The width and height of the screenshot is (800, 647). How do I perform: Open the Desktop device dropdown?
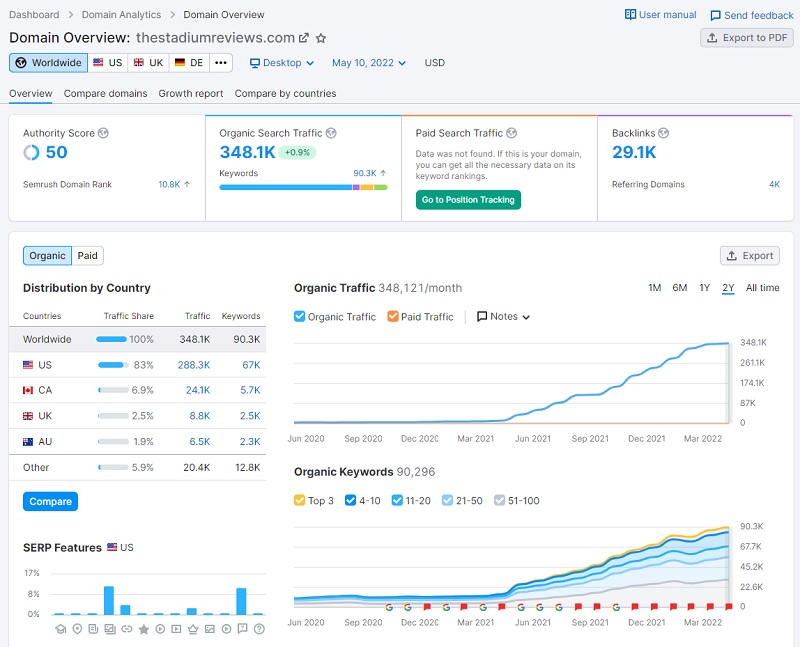click(x=282, y=63)
